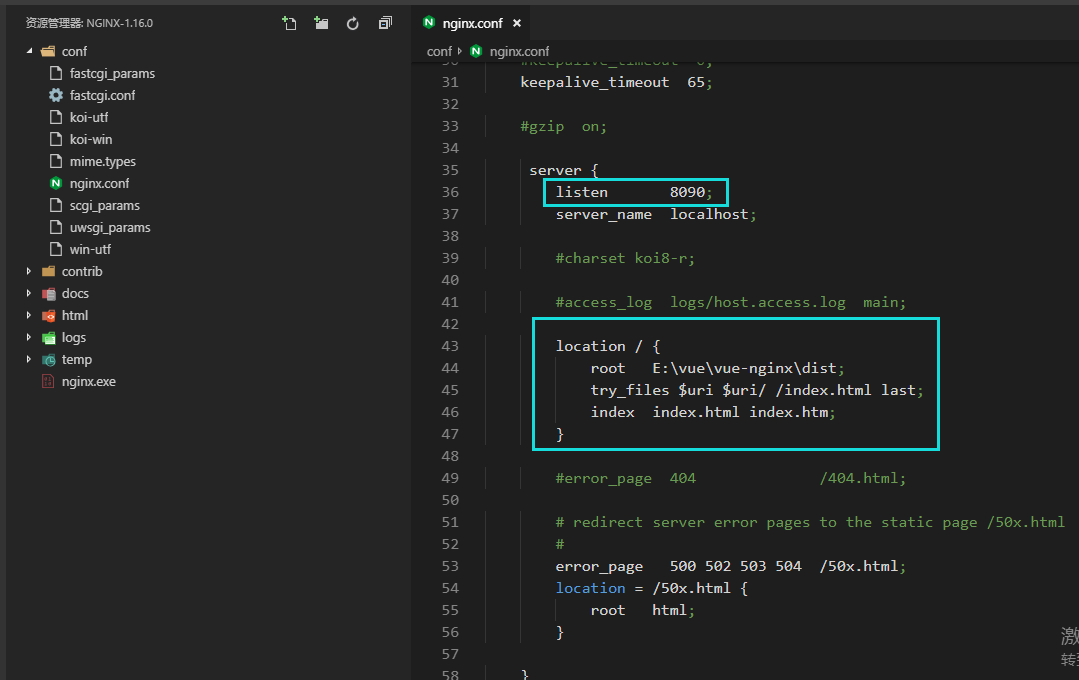The width and height of the screenshot is (1079, 680).
Task: Expand the temp folder arrow
Action: 29,359
